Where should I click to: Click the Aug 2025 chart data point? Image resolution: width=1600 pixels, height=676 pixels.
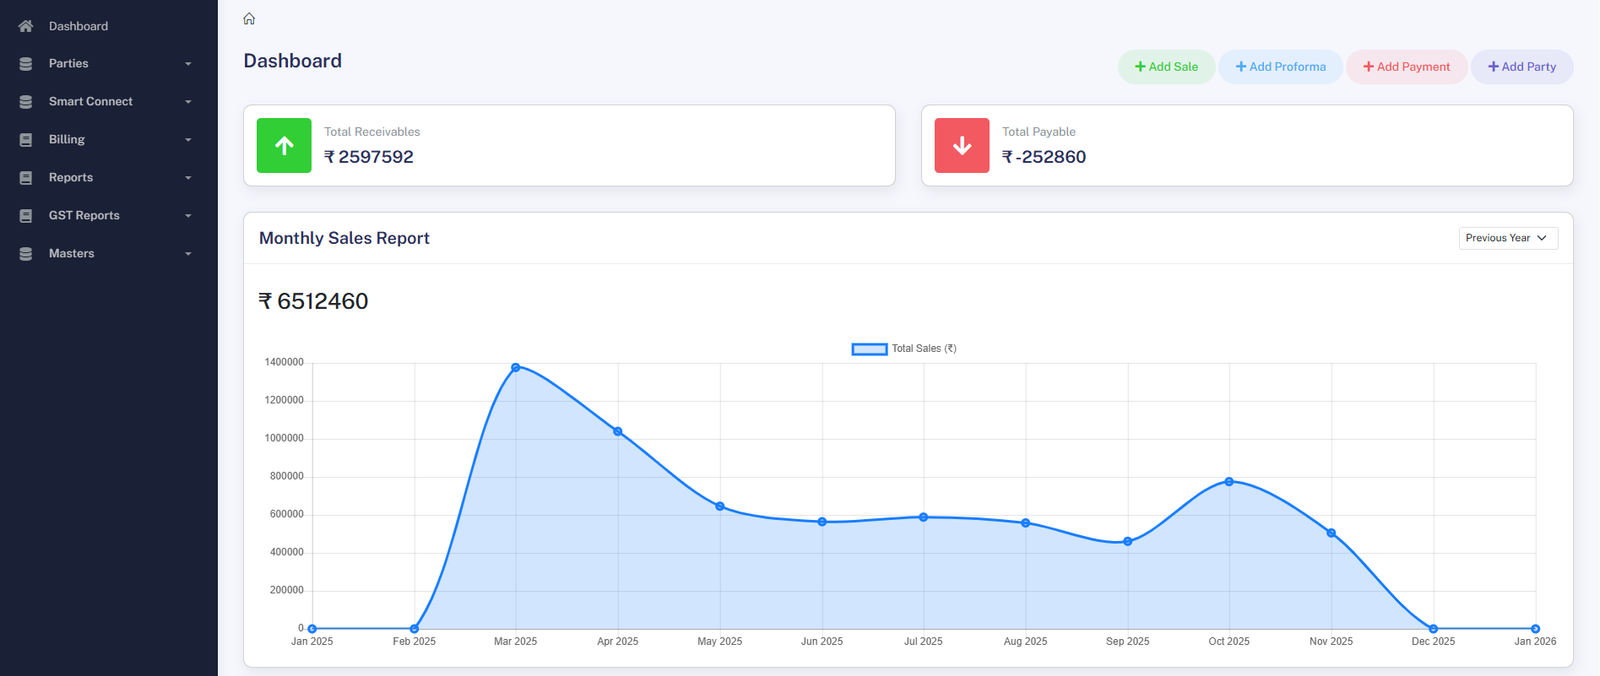click(1026, 523)
